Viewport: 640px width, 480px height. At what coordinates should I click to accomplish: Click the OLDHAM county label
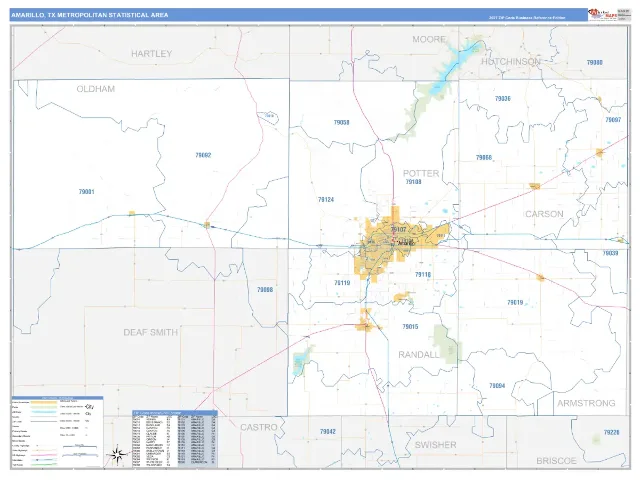click(96, 89)
